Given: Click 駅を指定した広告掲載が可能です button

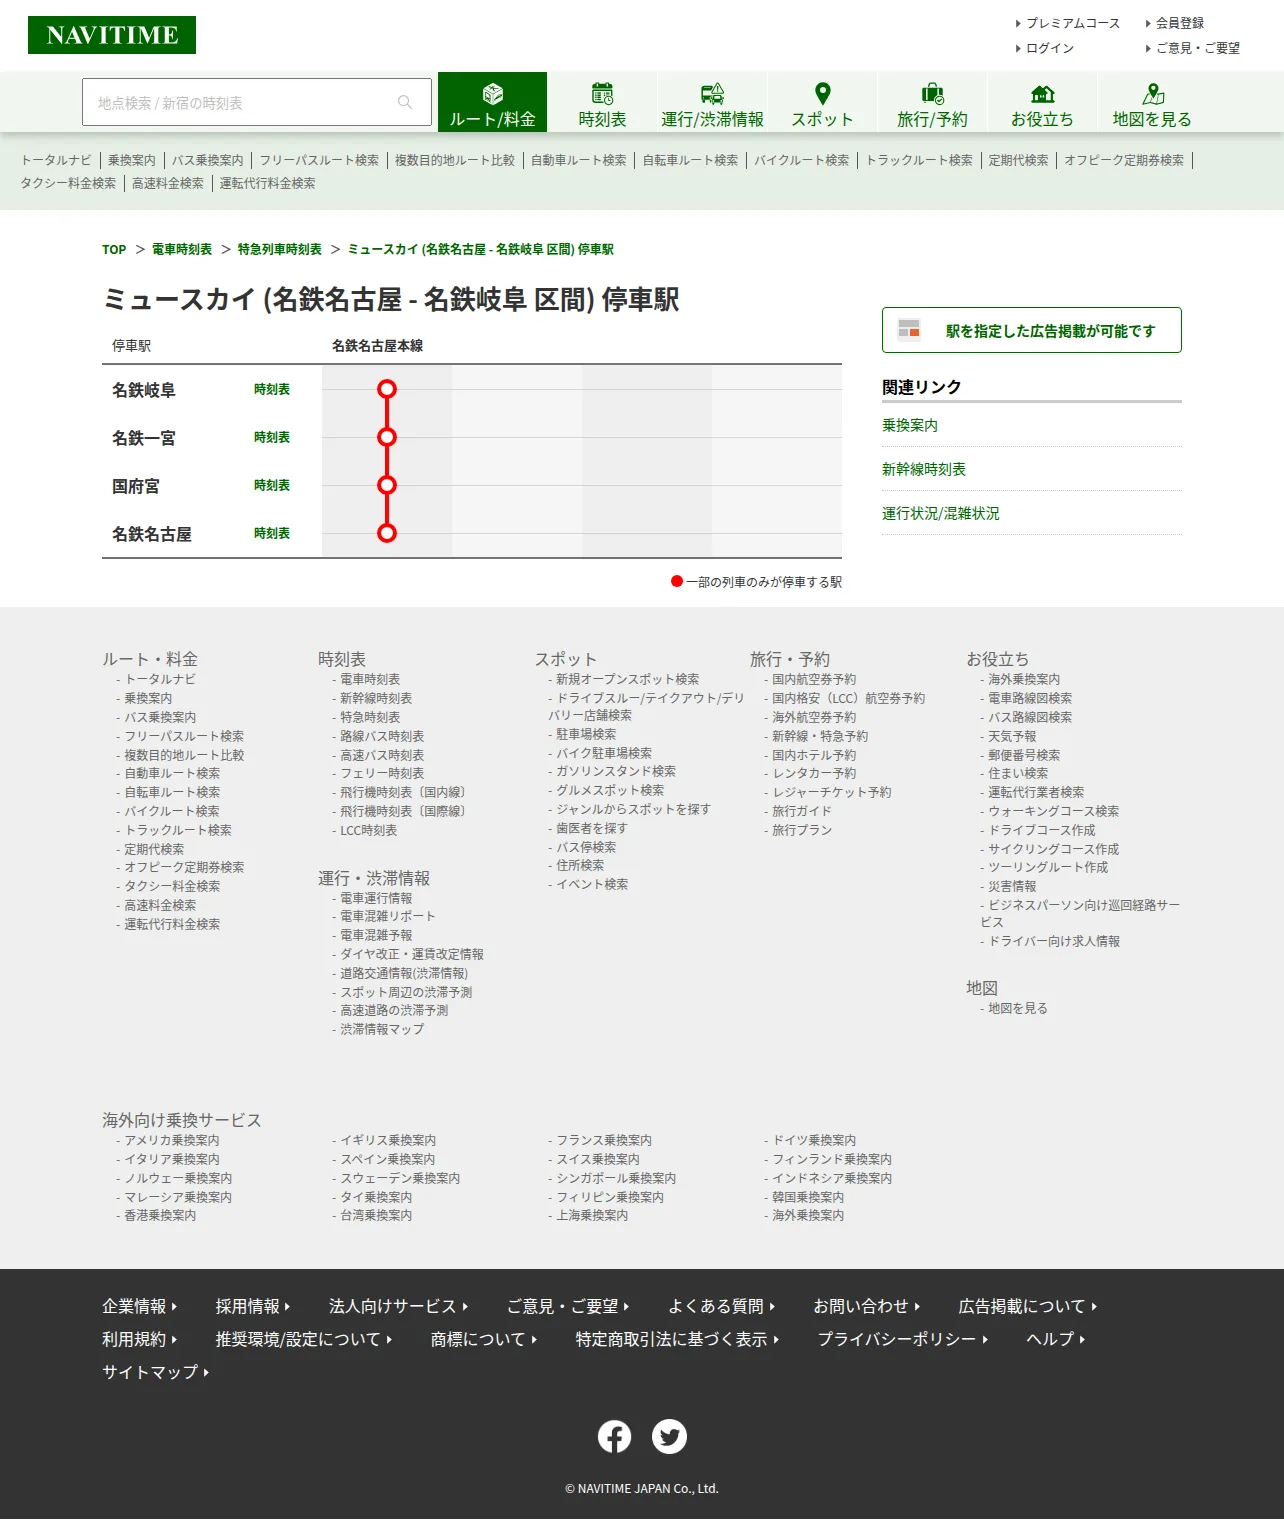Looking at the screenshot, I should tap(1032, 330).
